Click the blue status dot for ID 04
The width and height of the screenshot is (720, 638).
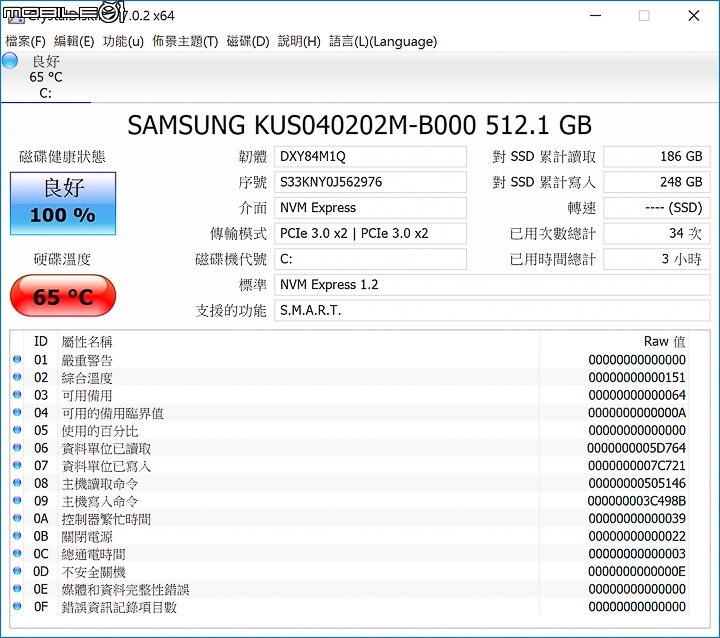click(x=17, y=412)
